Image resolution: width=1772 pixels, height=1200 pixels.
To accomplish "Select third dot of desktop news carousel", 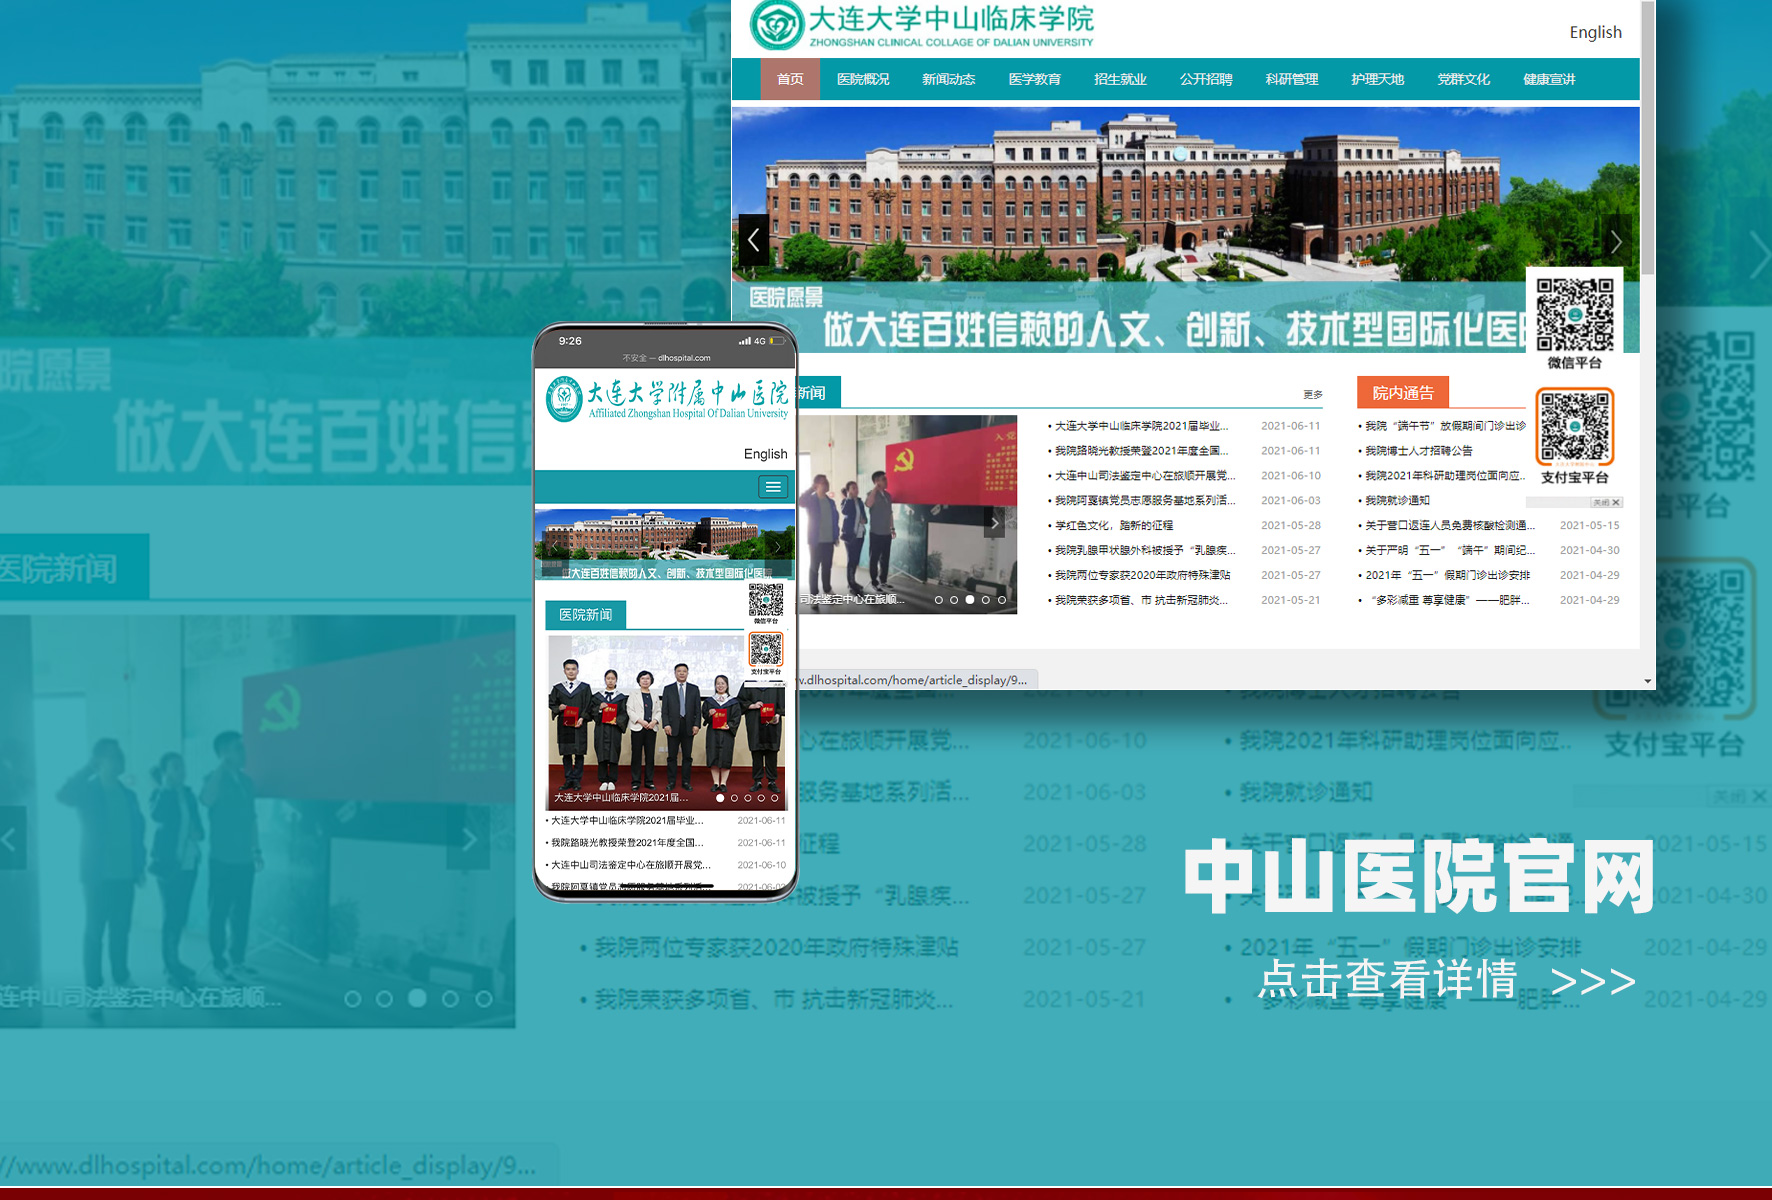I will tap(970, 600).
